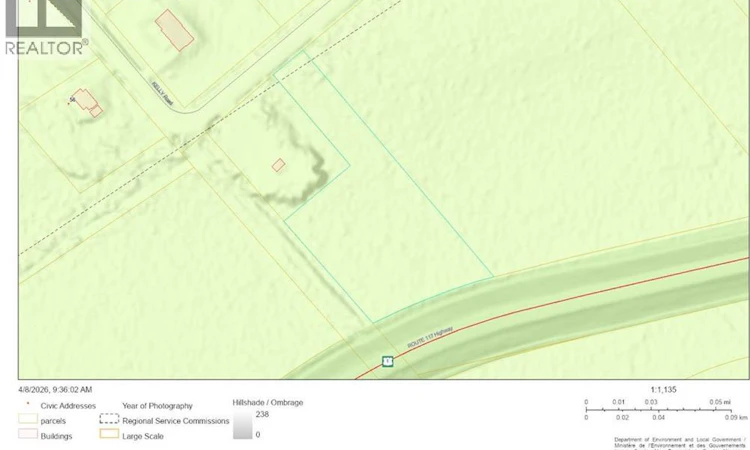Click the parcels legend swatch
750x450 pixels.
(28, 419)
